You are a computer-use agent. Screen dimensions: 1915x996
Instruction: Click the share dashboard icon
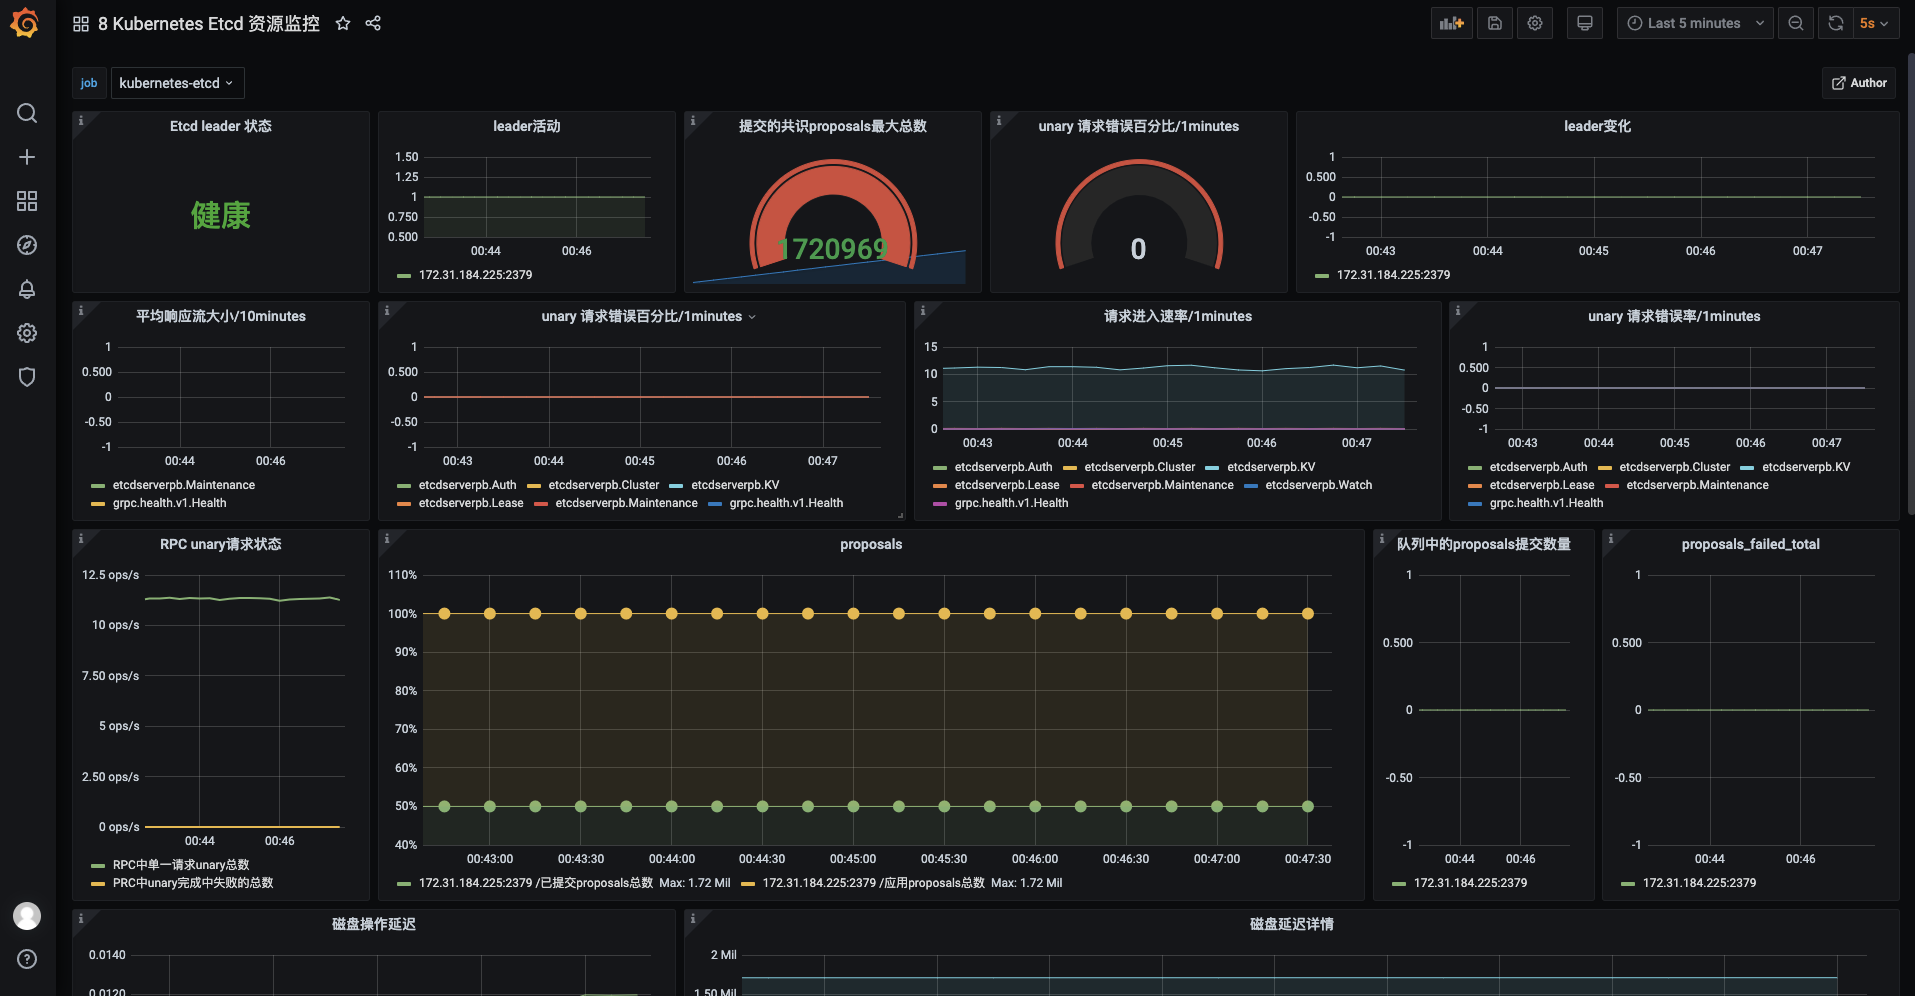[373, 23]
